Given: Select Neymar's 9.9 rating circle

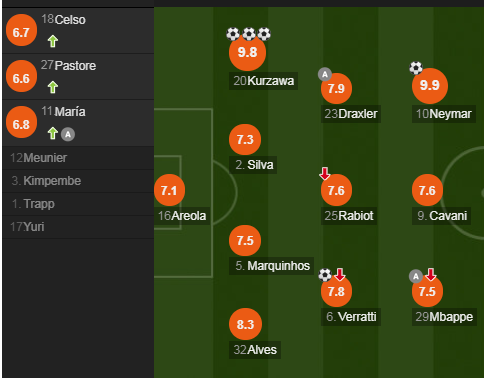Looking at the screenshot, I should coord(430,85).
